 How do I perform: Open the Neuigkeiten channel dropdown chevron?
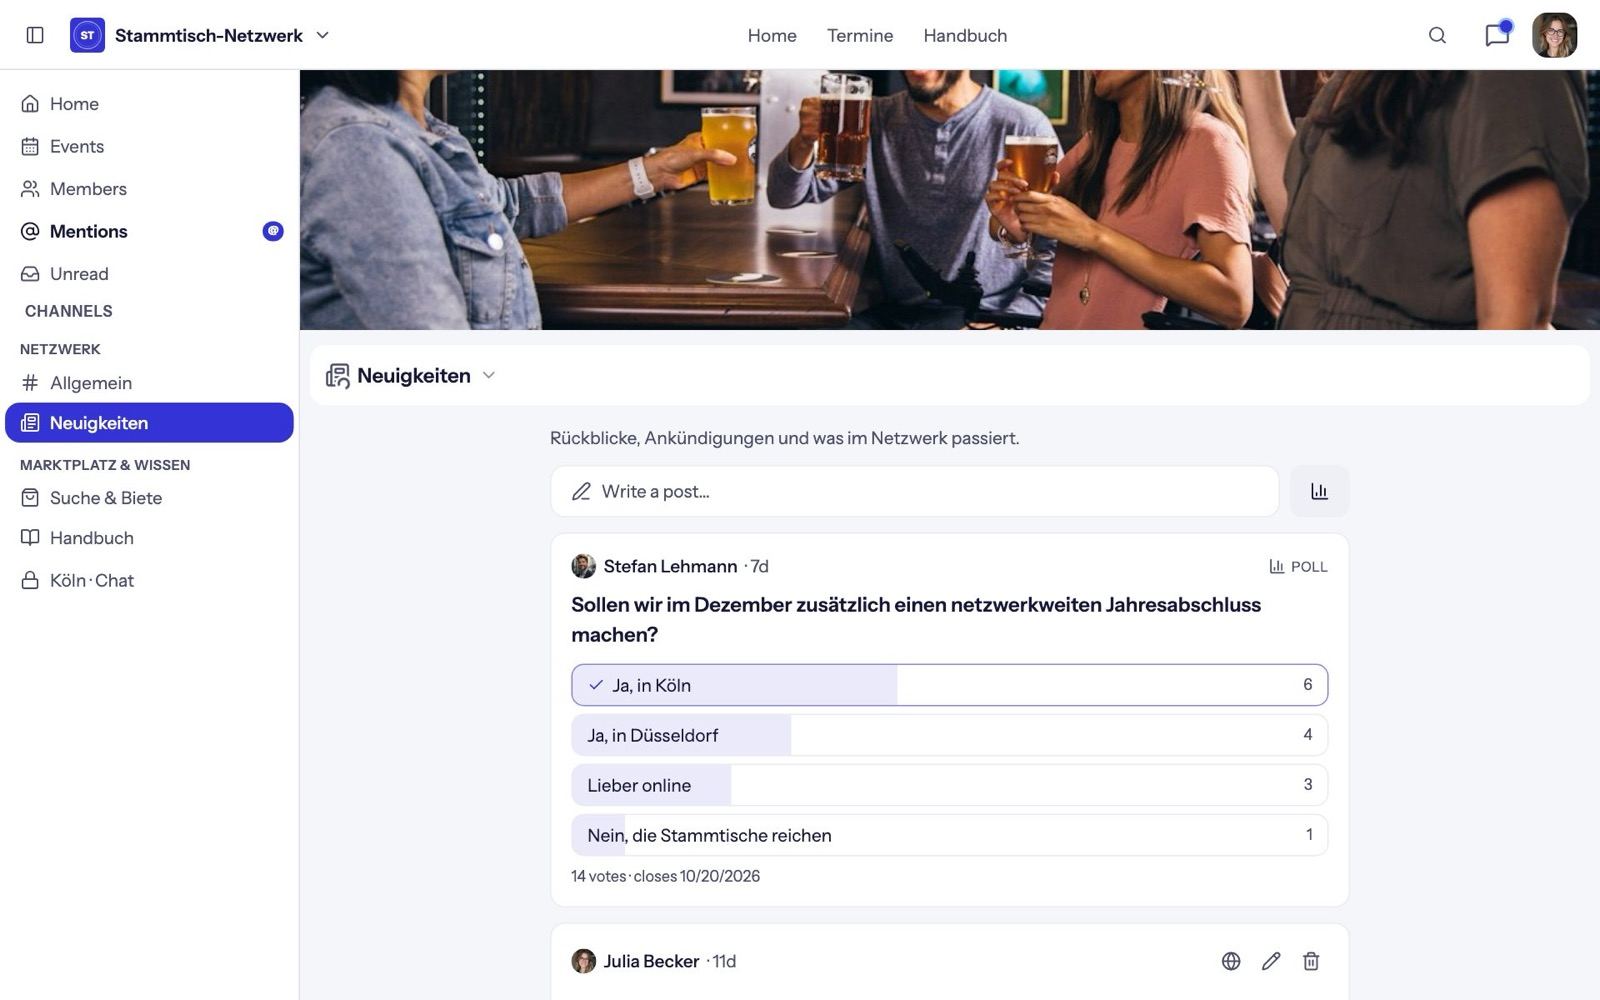click(489, 376)
